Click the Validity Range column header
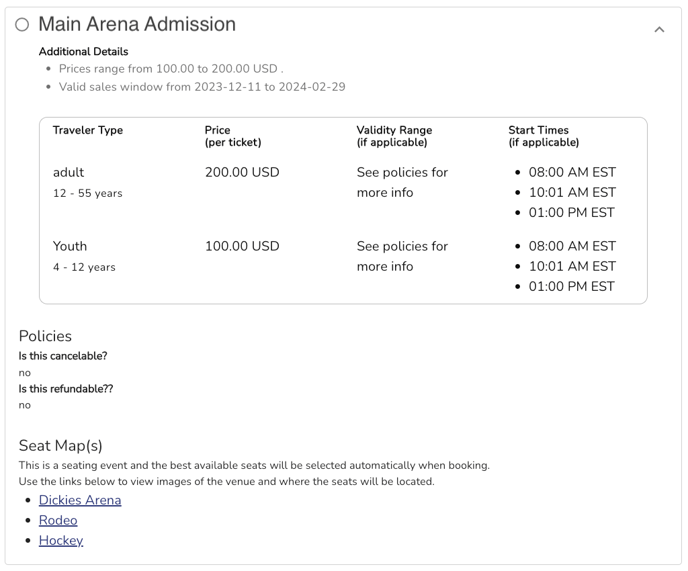 (x=394, y=136)
